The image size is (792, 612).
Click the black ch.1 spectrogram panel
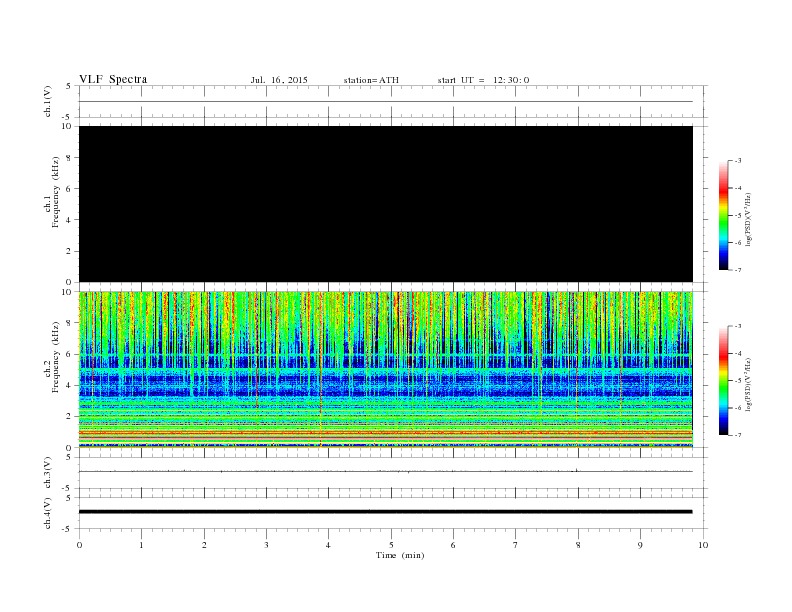[x=386, y=204]
